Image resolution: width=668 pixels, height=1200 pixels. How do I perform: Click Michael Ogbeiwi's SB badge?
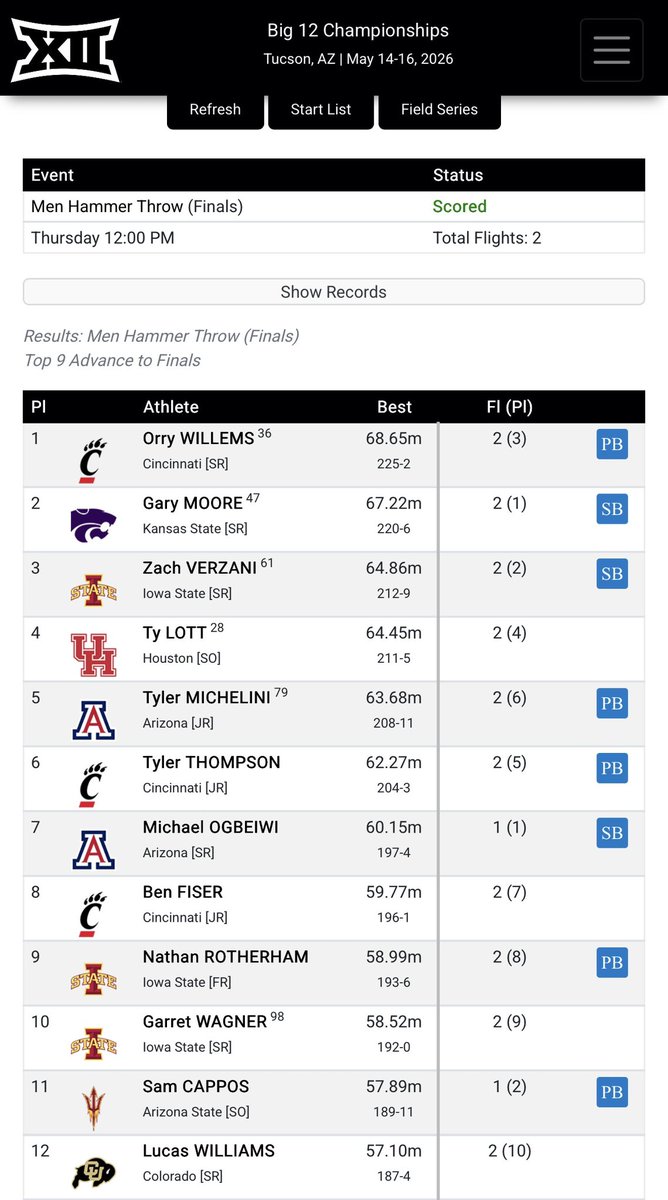click(612, 833)
